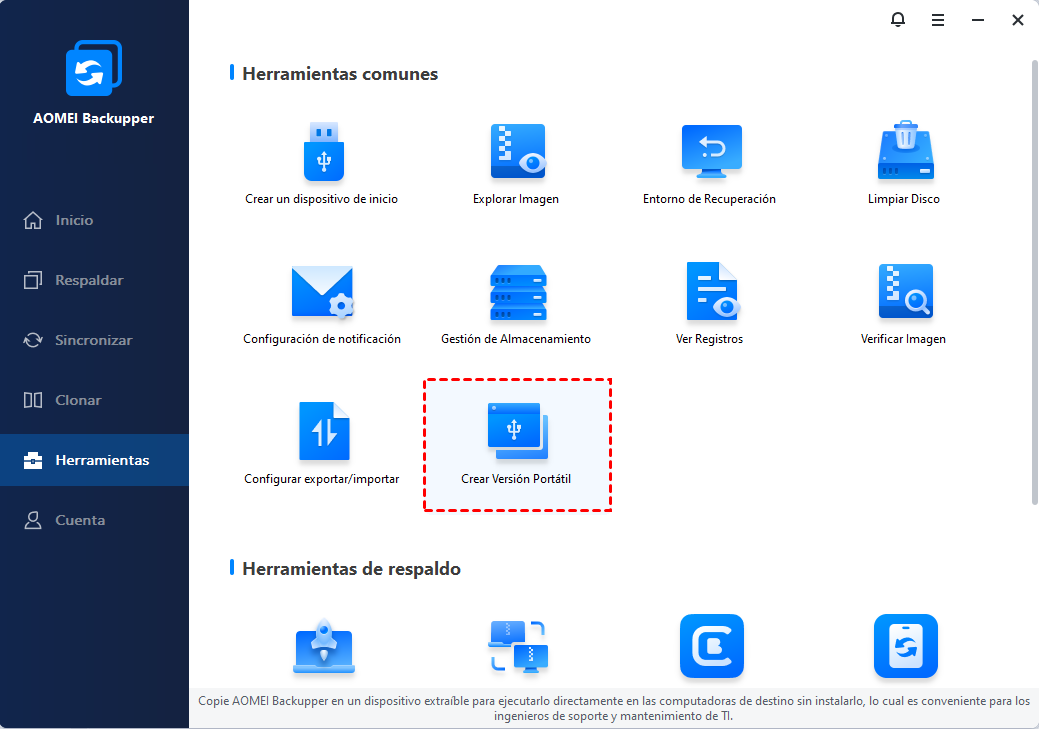Open the Cuenta section

(94, 520)
